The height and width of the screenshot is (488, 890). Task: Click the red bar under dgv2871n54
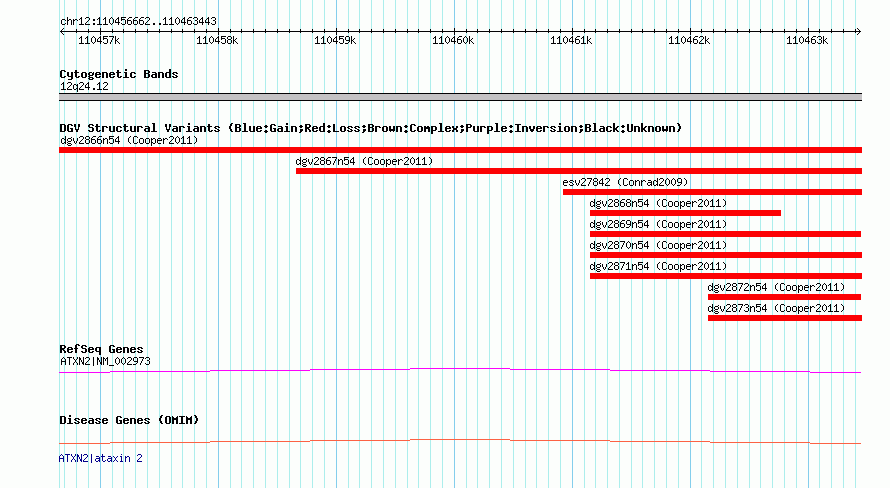[x=726, y=276]
